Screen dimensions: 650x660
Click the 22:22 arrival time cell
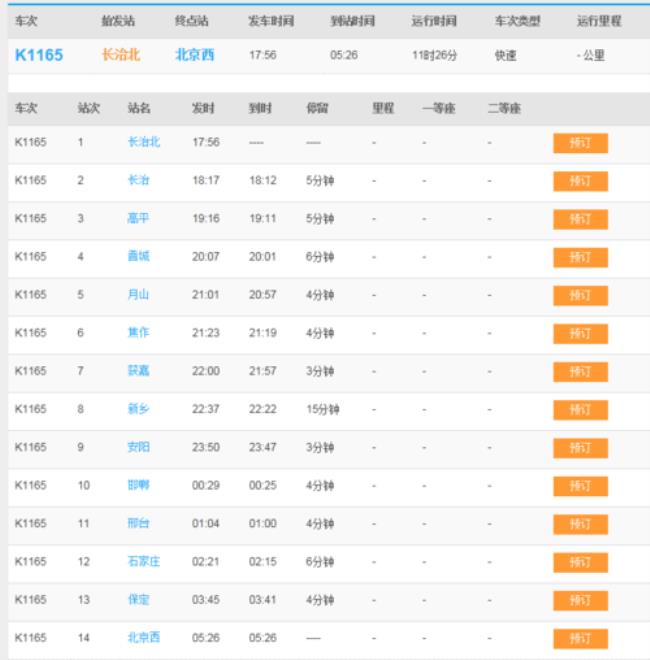coord(263,409)
